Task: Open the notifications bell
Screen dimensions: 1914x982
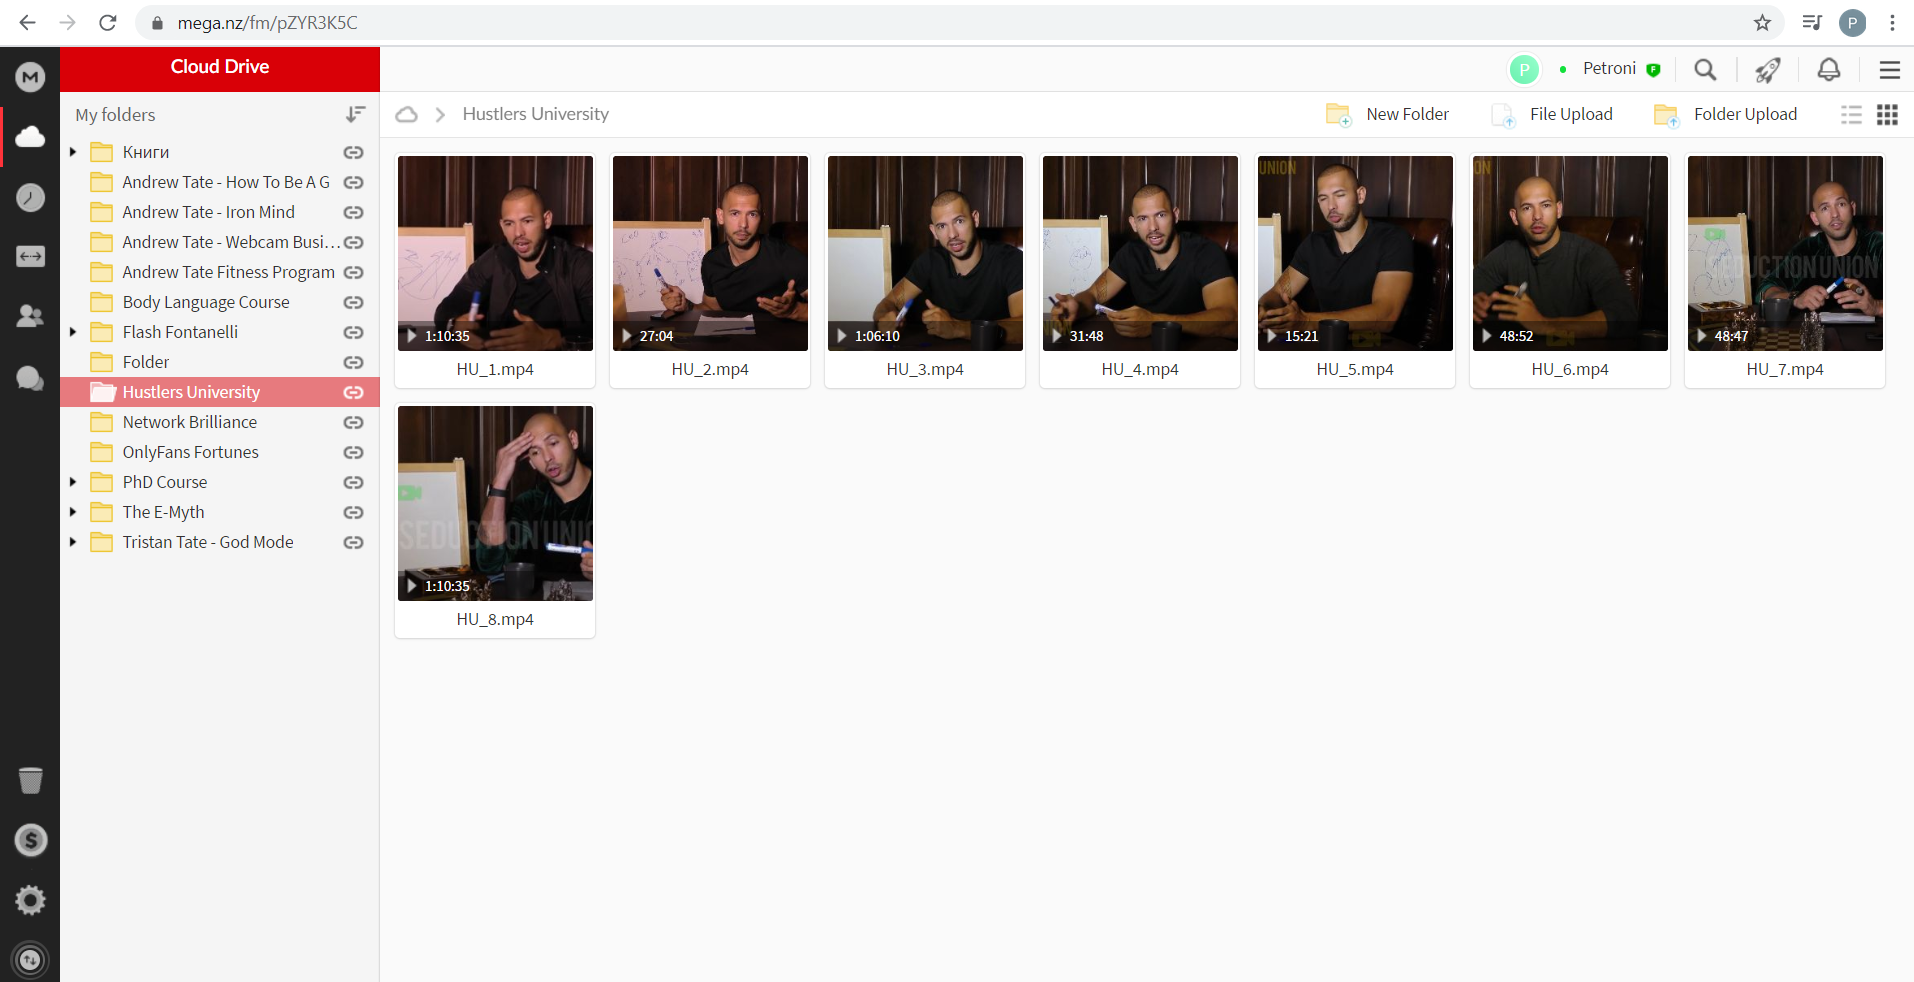Action: pyautogui.click(x=1828, y=69)
